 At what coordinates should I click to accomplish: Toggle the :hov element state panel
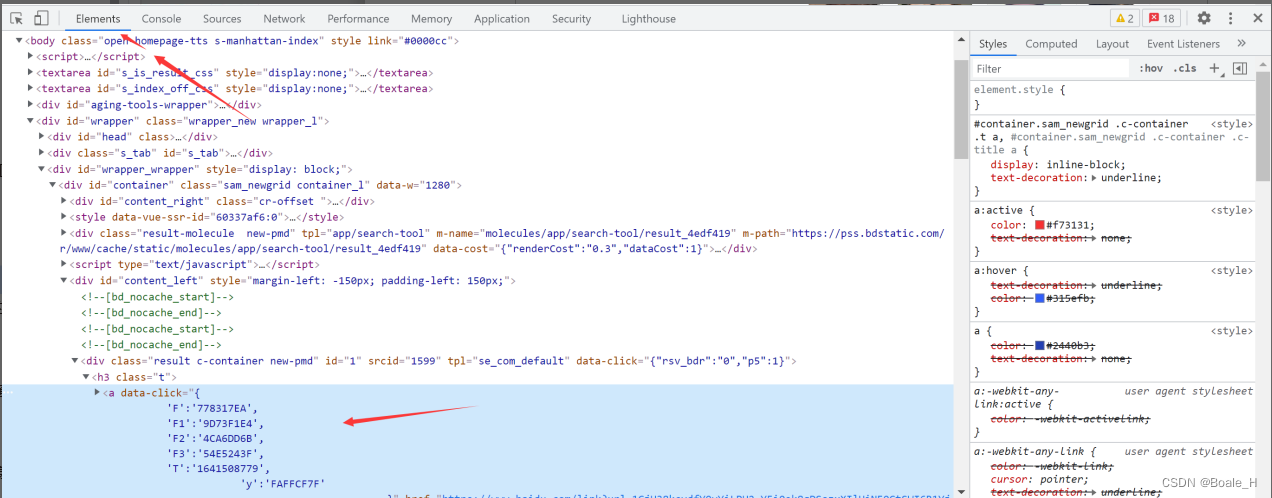(x=1151, y=68)
